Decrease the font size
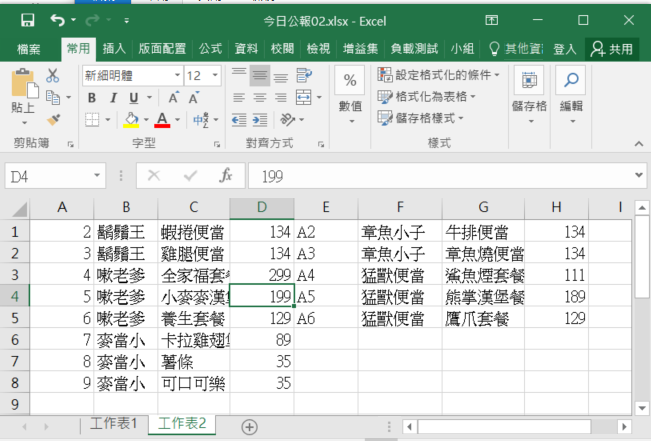651x441 pixels. pyautogui.click(x=193, y=98)
